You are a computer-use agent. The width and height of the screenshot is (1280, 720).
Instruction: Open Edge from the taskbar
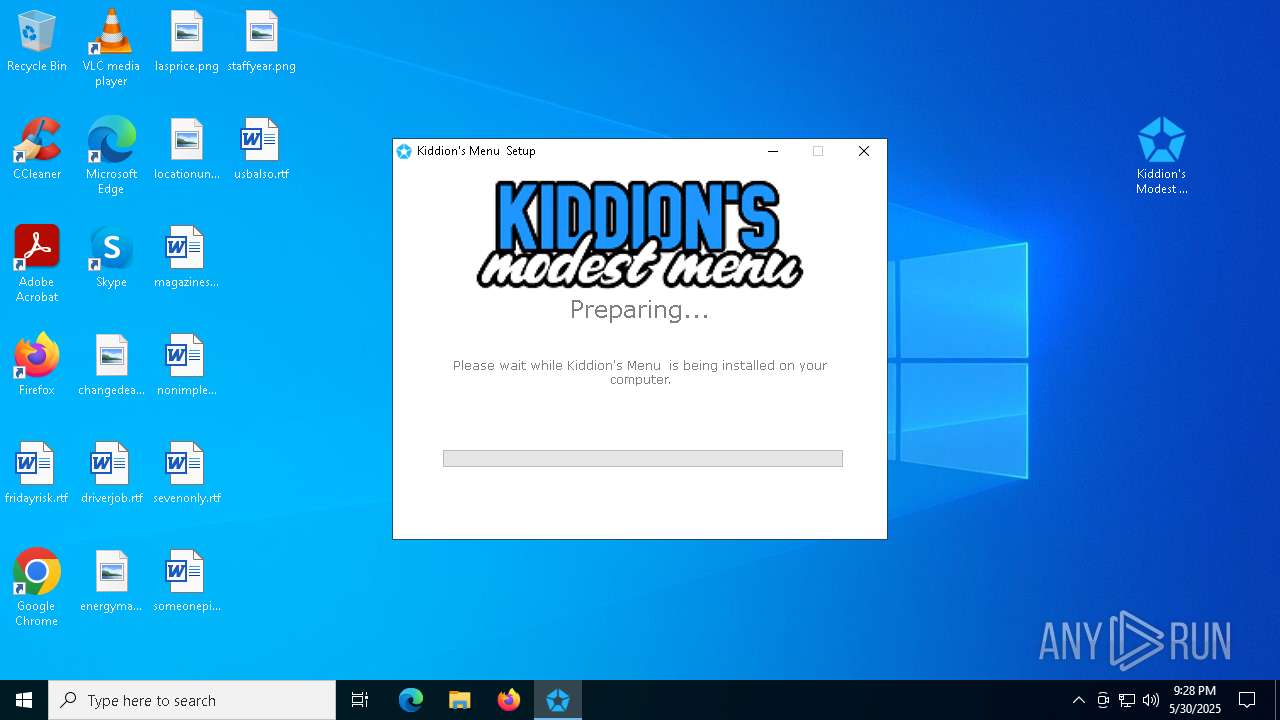point(411,700)
